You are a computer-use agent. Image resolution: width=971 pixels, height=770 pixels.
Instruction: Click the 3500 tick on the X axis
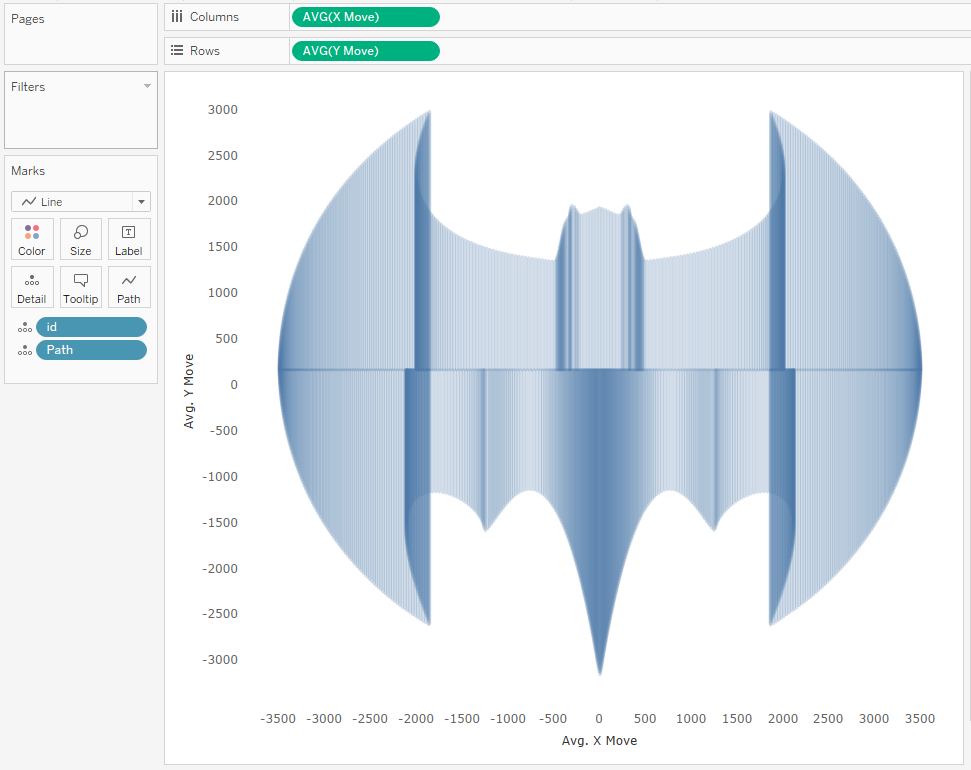pyautogui.click(x=920, y=719)
